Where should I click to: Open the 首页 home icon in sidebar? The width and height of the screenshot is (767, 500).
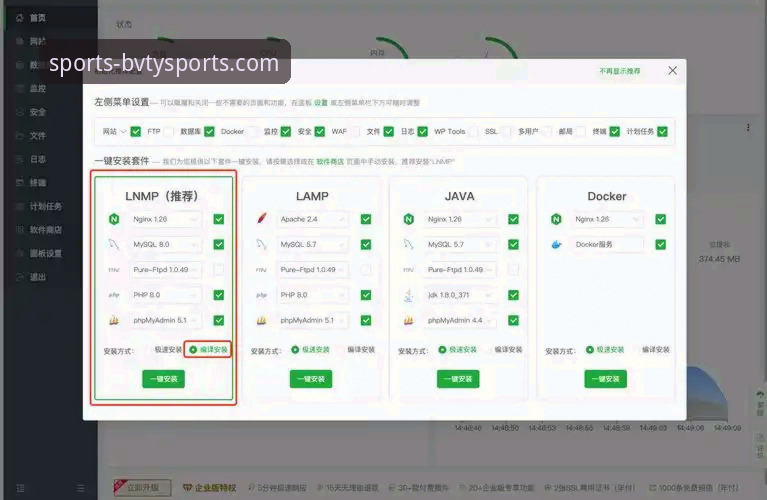tap(20, 18)
